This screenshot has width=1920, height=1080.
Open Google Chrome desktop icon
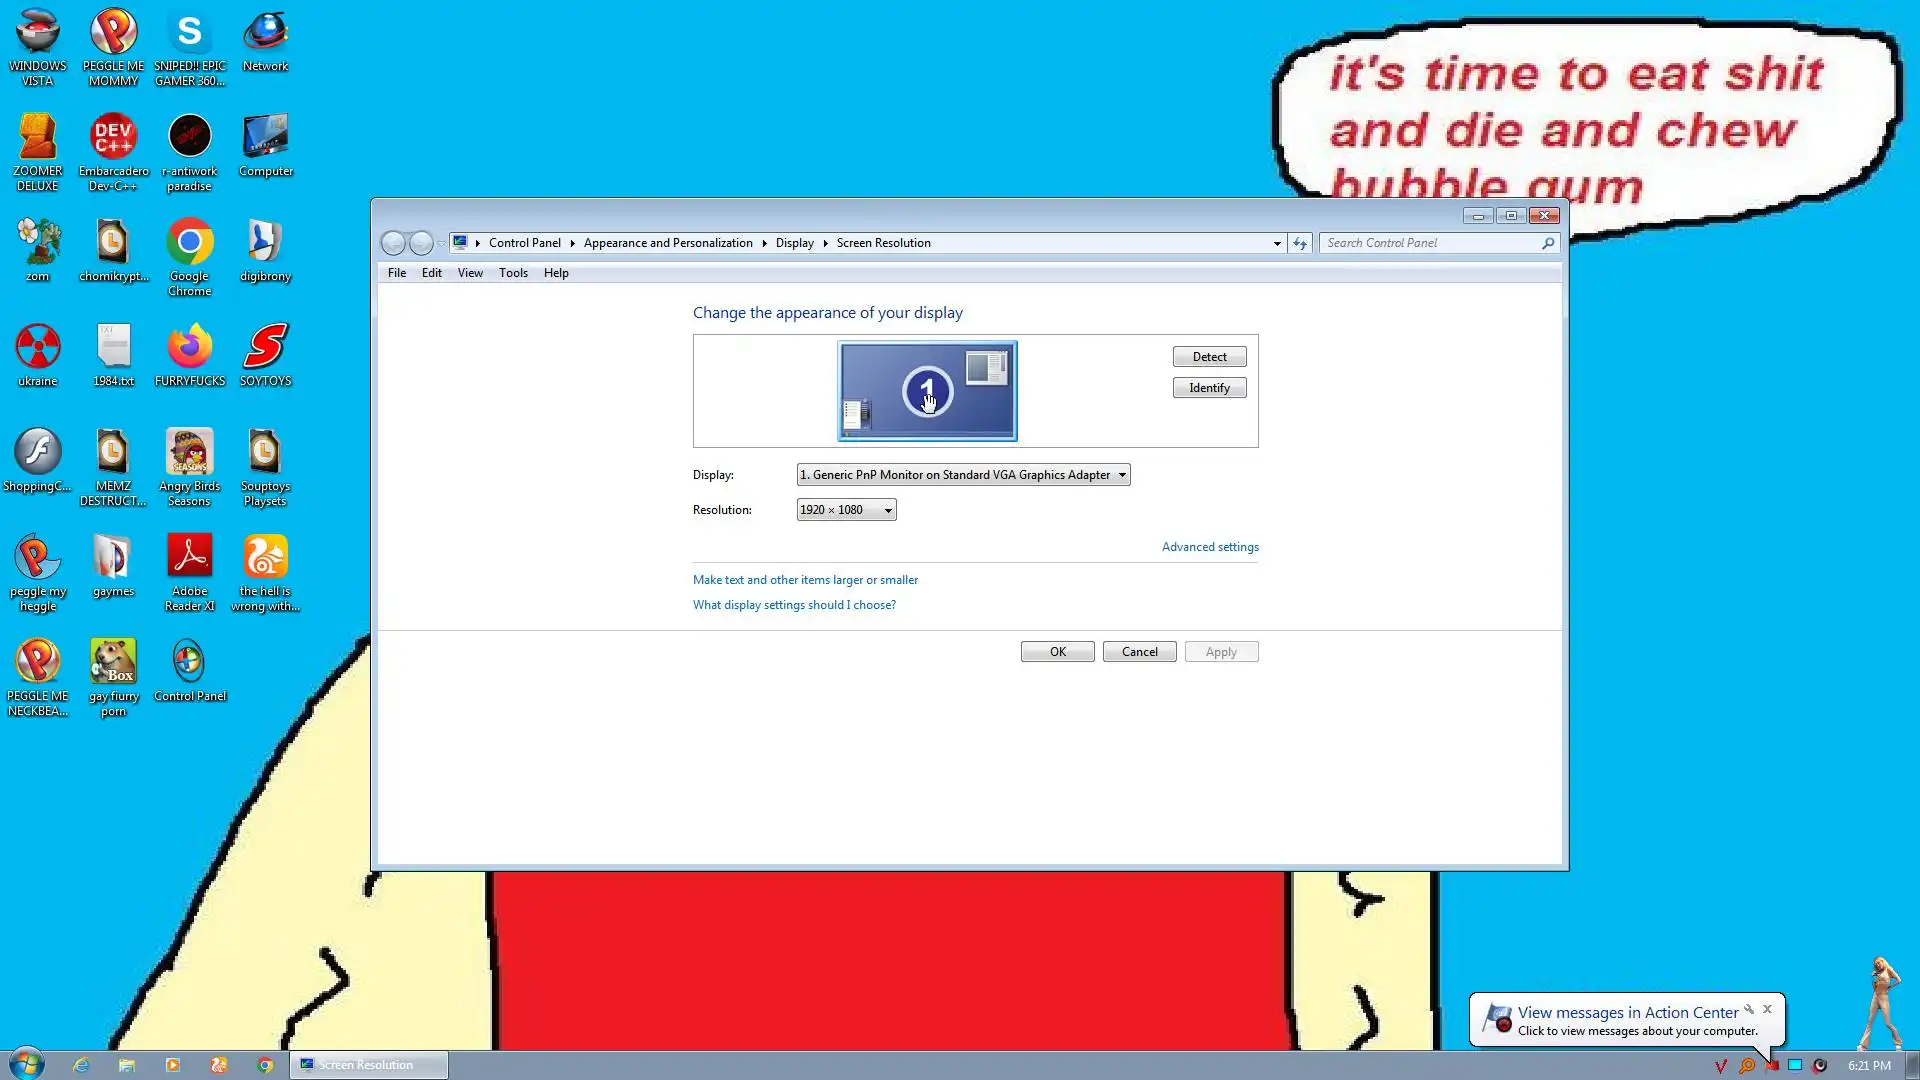point(189,243)
